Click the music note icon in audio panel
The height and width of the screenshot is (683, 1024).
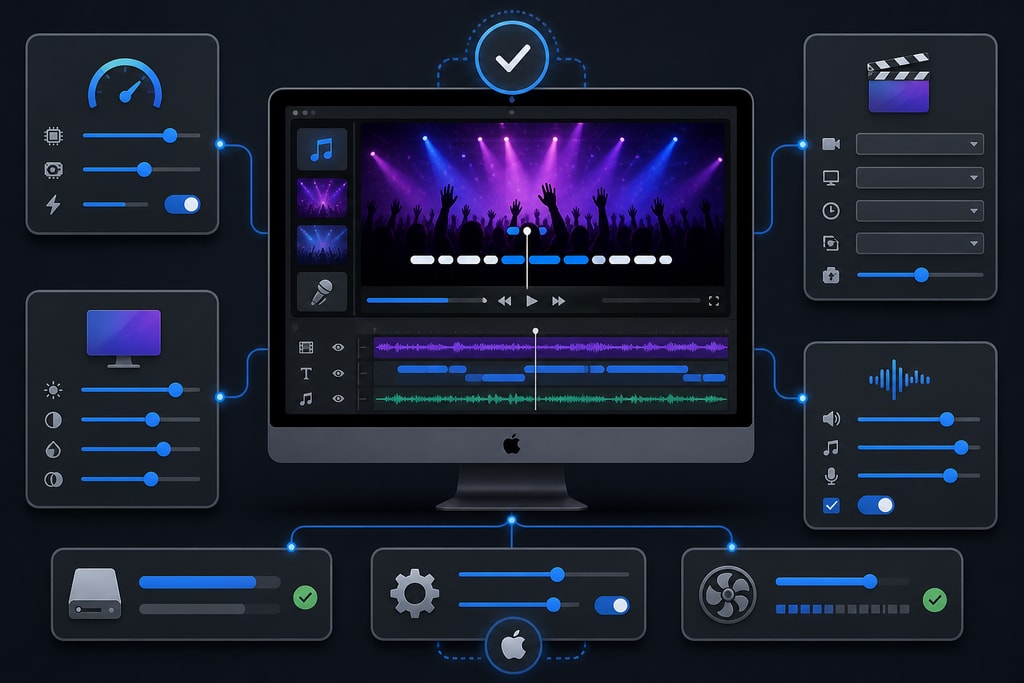(x=831, y=448)
